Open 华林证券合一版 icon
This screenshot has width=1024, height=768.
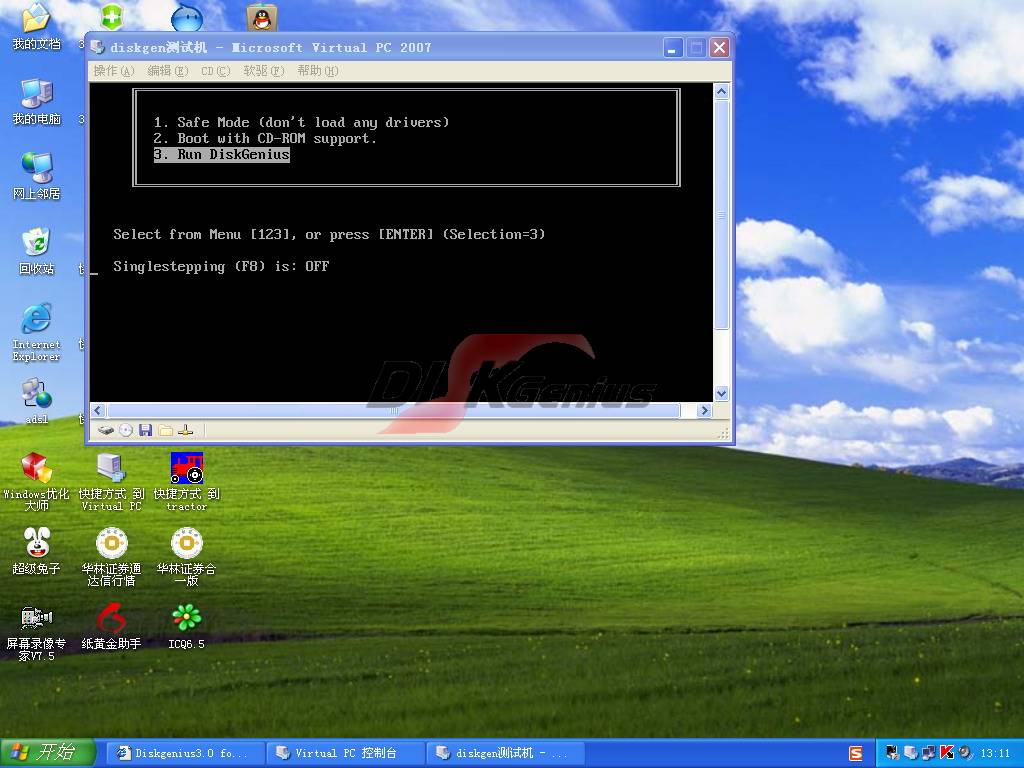[187, 557]
